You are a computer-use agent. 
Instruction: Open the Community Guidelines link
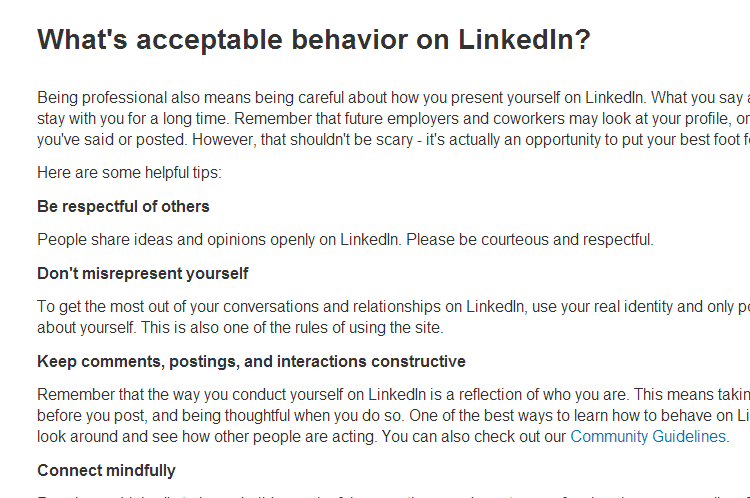point(648,436)
